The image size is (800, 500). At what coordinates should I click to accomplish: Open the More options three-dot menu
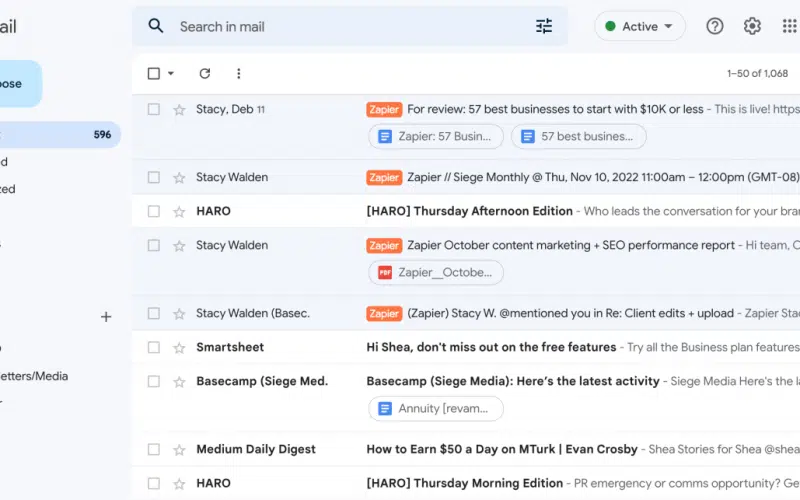coord(238,73)
